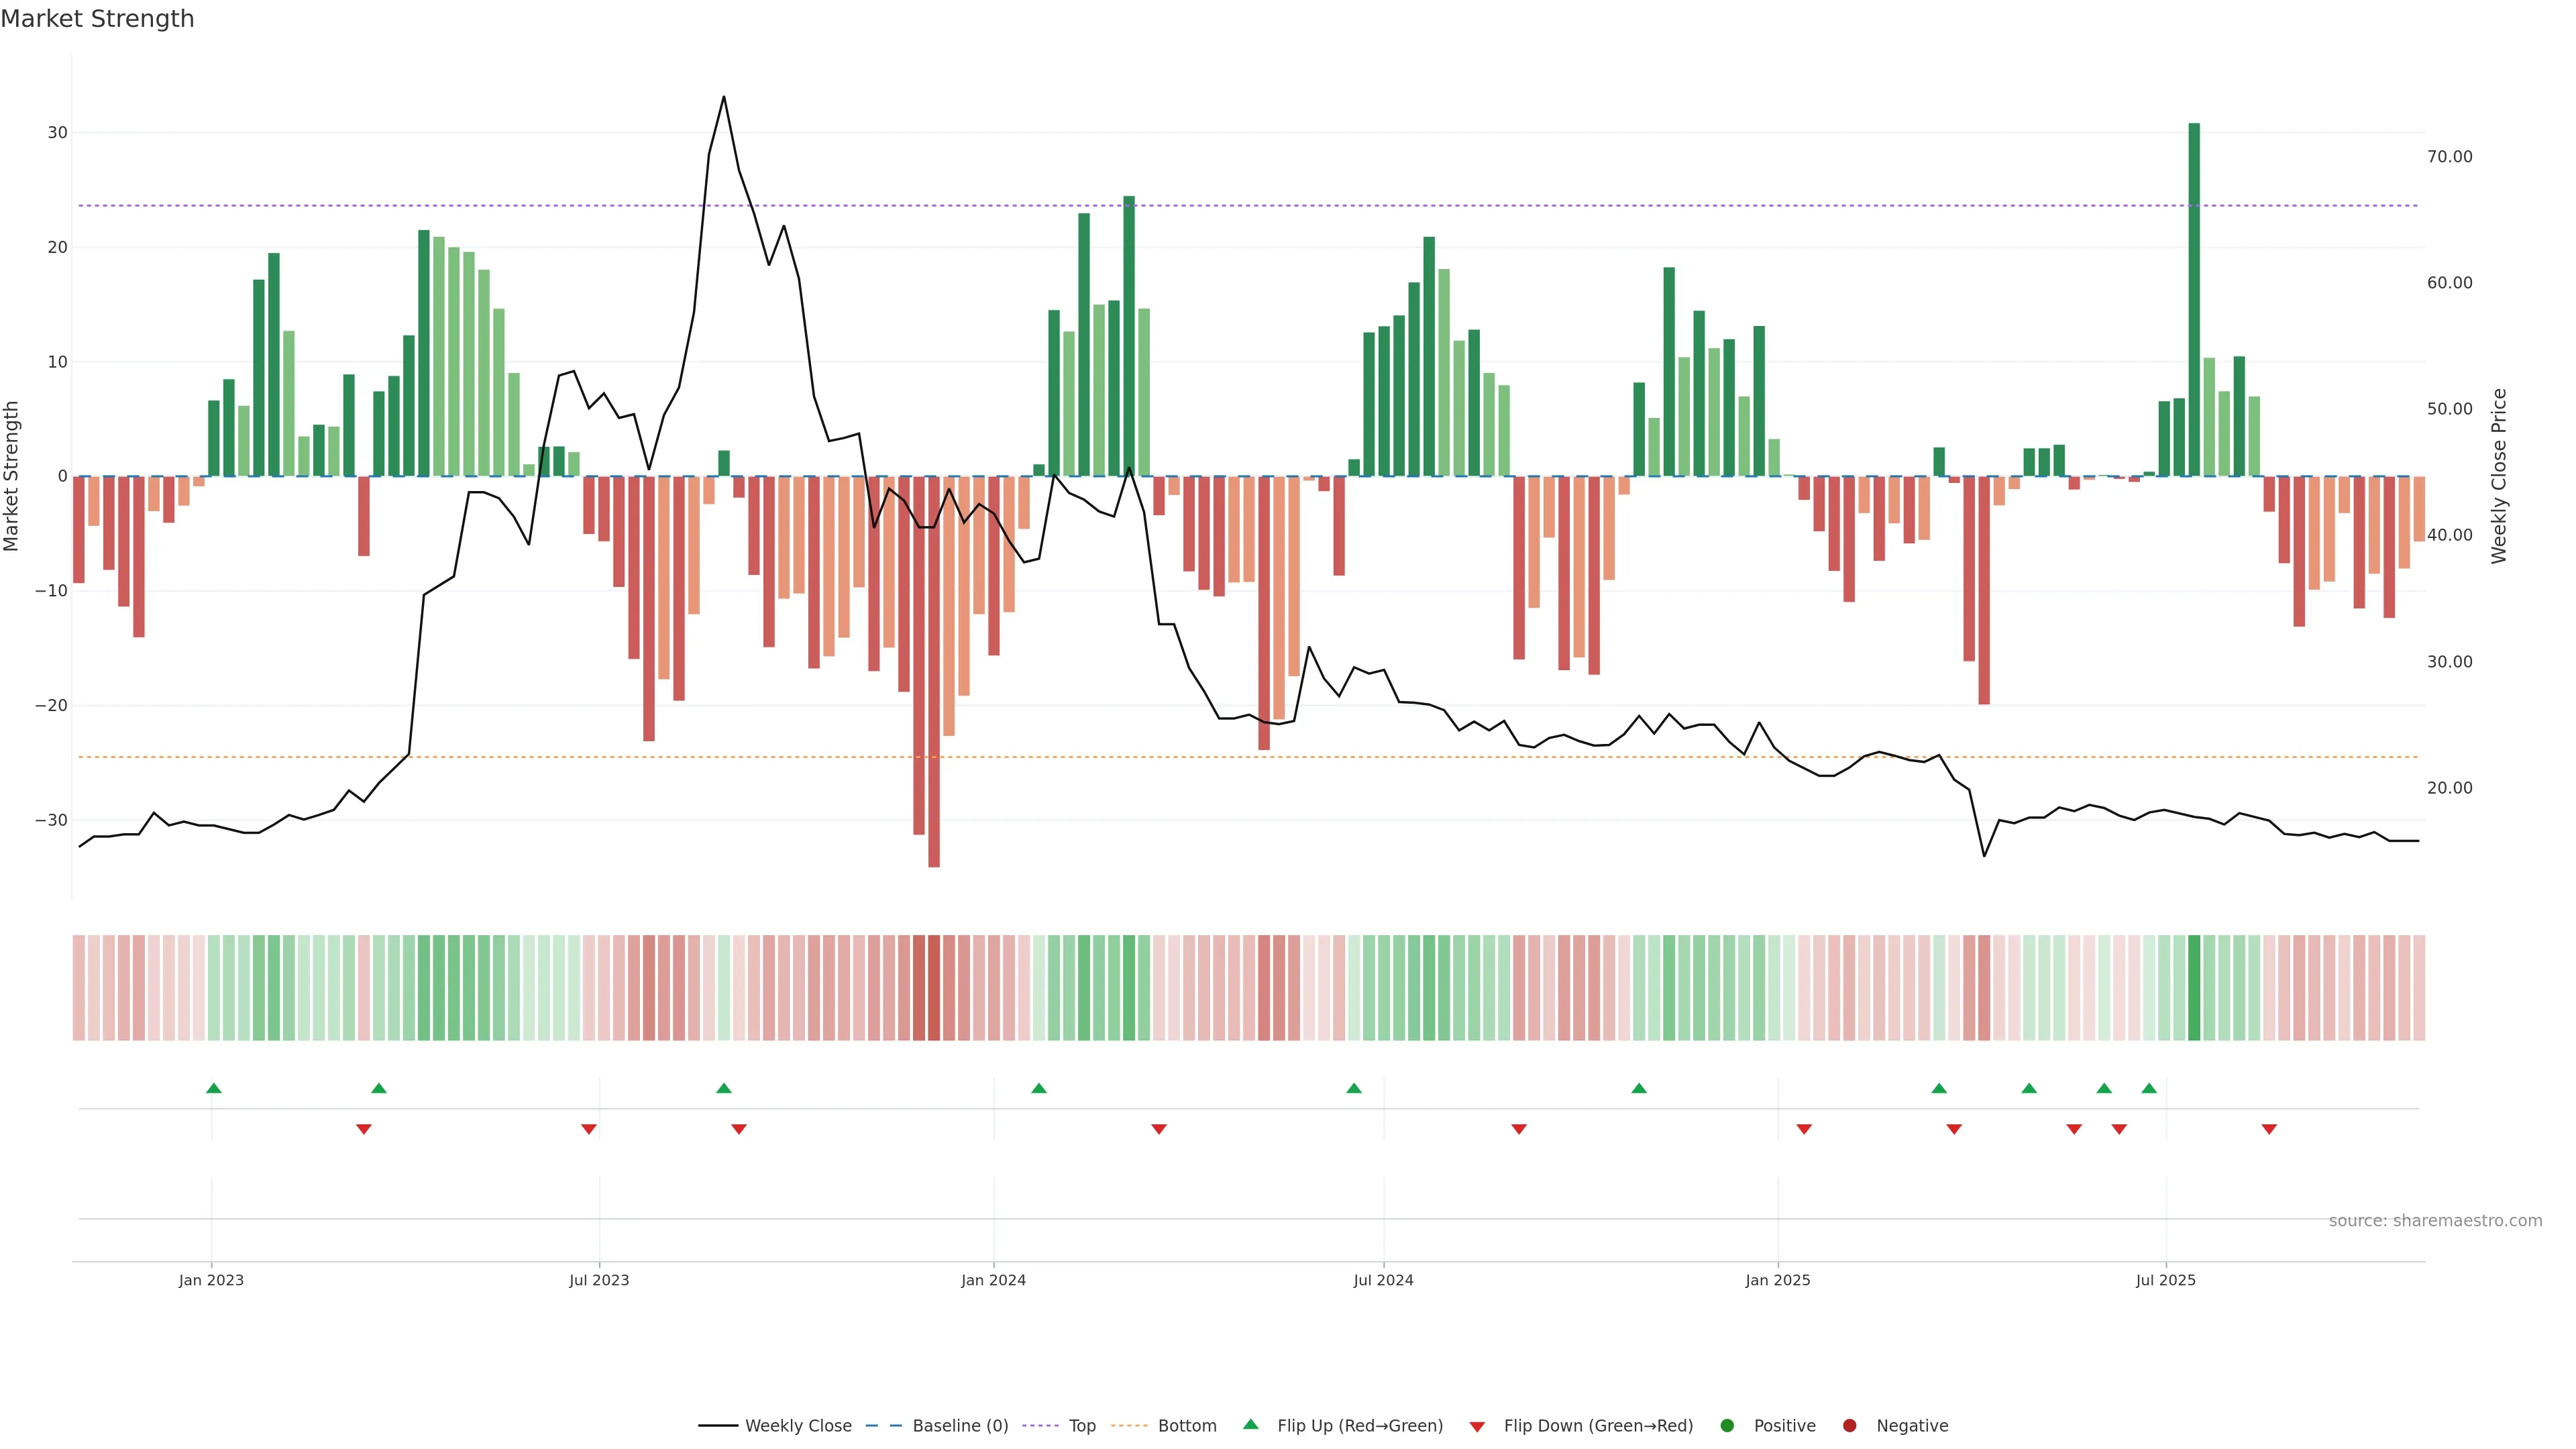Viewport: 2576px width, 1449px height.
Task: Click the leftmost red flip-down triangle marker
Action: [364, 1129]
